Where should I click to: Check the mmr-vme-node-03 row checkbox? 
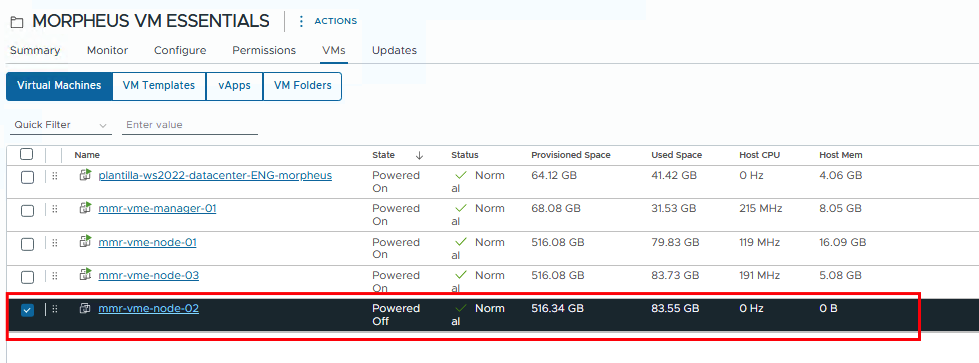(27, 277)
